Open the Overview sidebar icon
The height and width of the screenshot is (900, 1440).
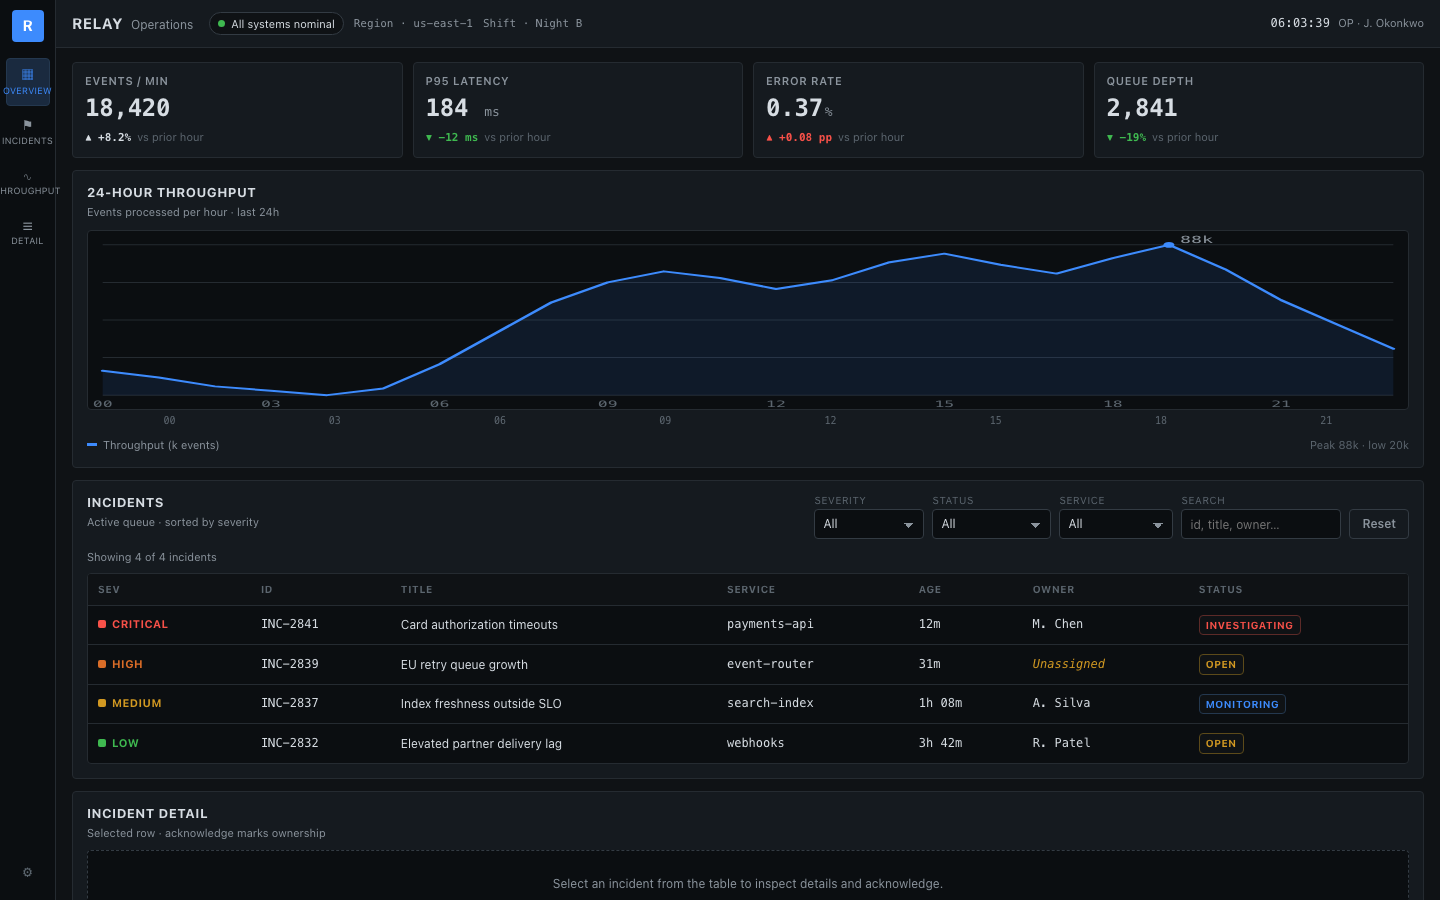point(27,82)
